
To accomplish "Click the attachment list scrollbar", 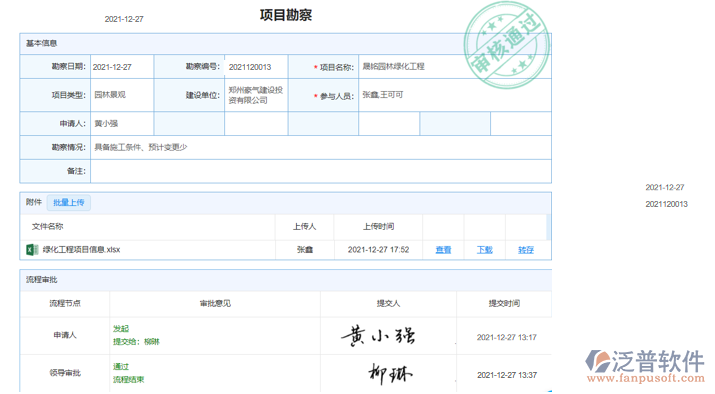I will pyautogui.click(x=549, y=227).
